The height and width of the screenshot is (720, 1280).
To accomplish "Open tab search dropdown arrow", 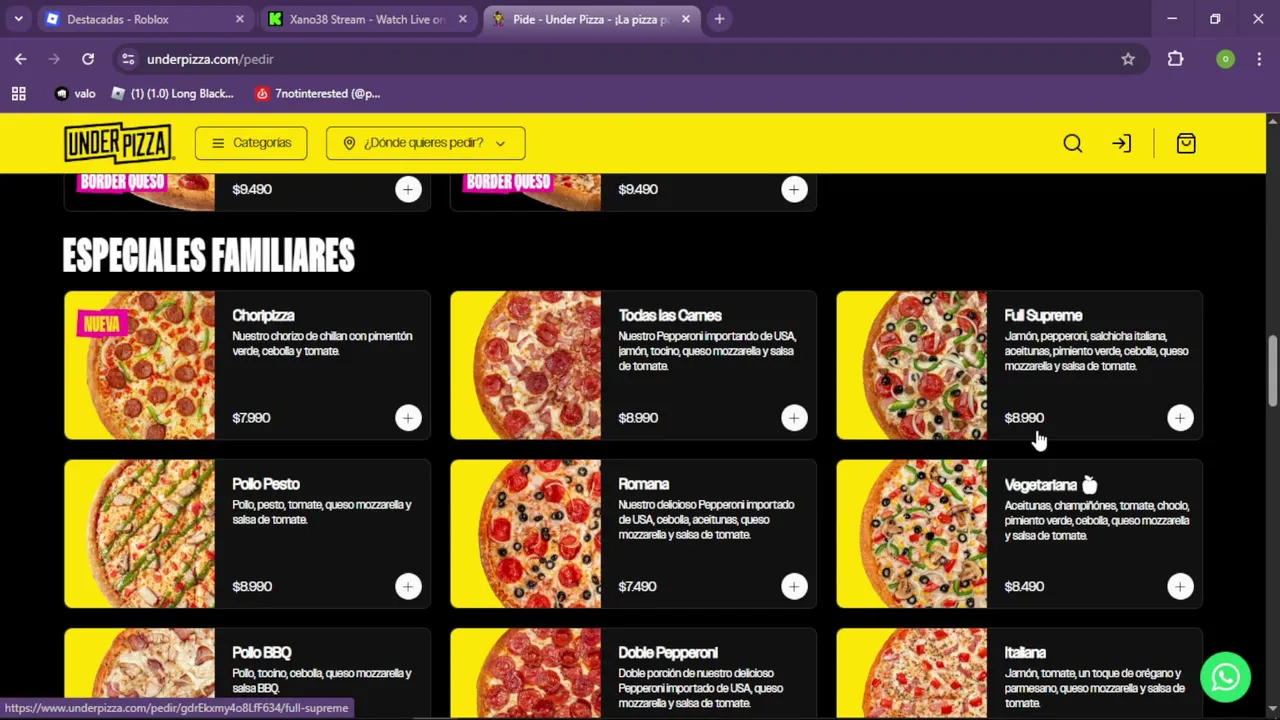I will [x=18, y=19].
